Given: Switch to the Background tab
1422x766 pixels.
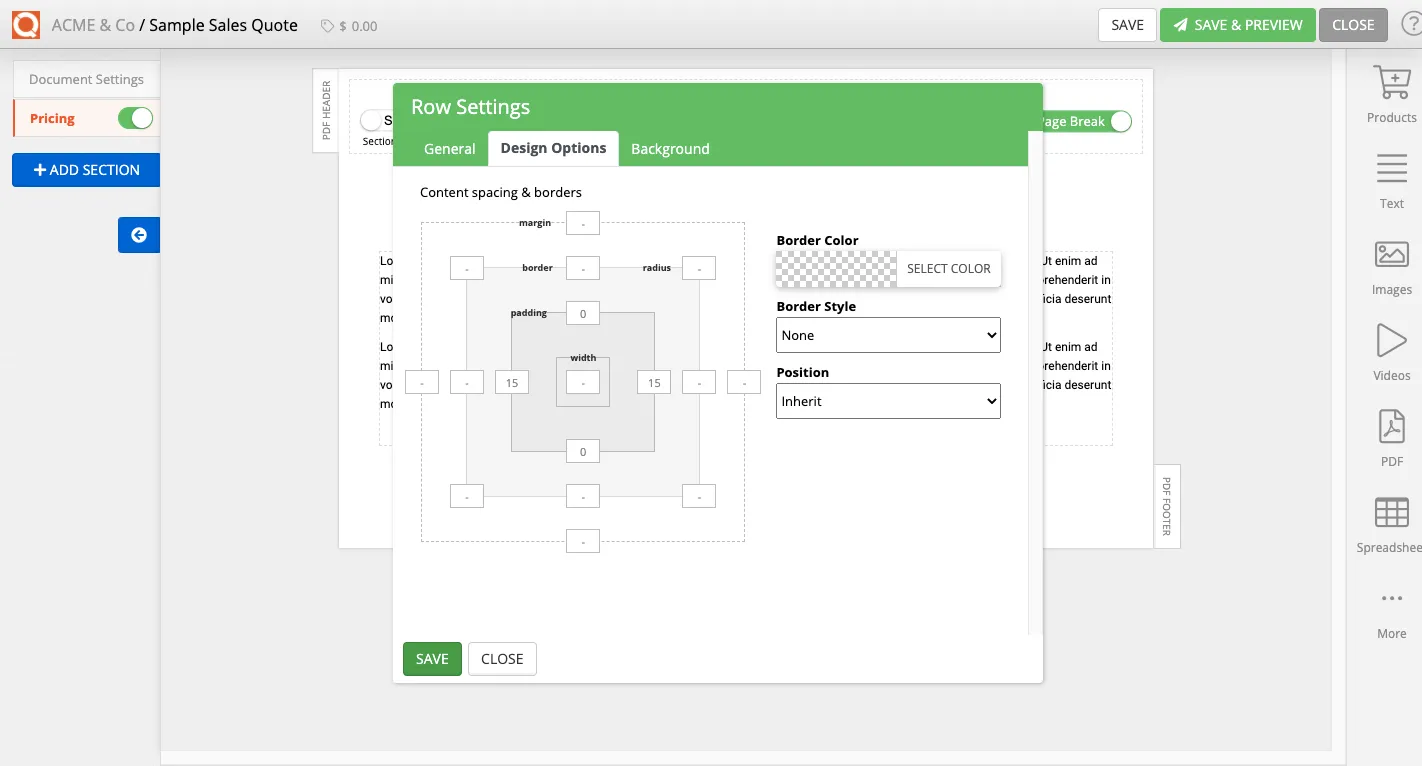Looking at the screenshot, I should [x=670, y=148].
